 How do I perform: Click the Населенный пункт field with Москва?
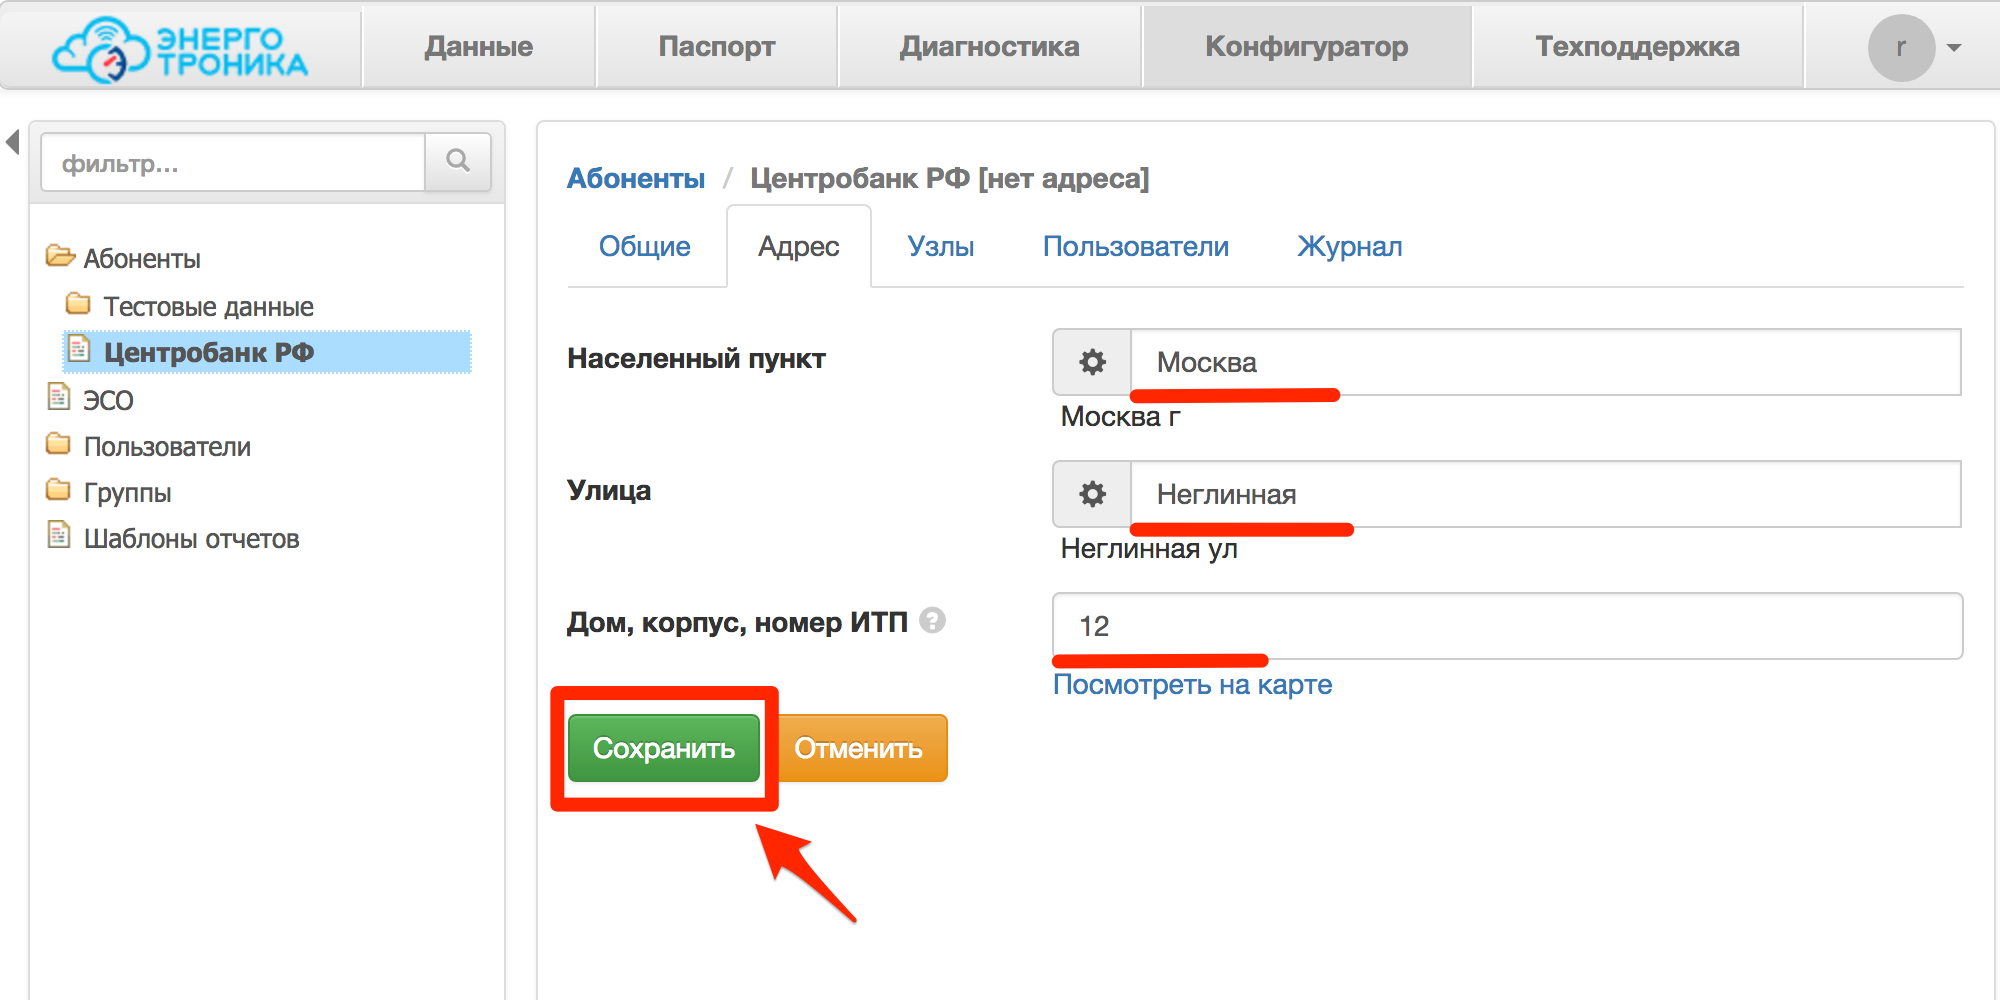[x=1545, y=362]
